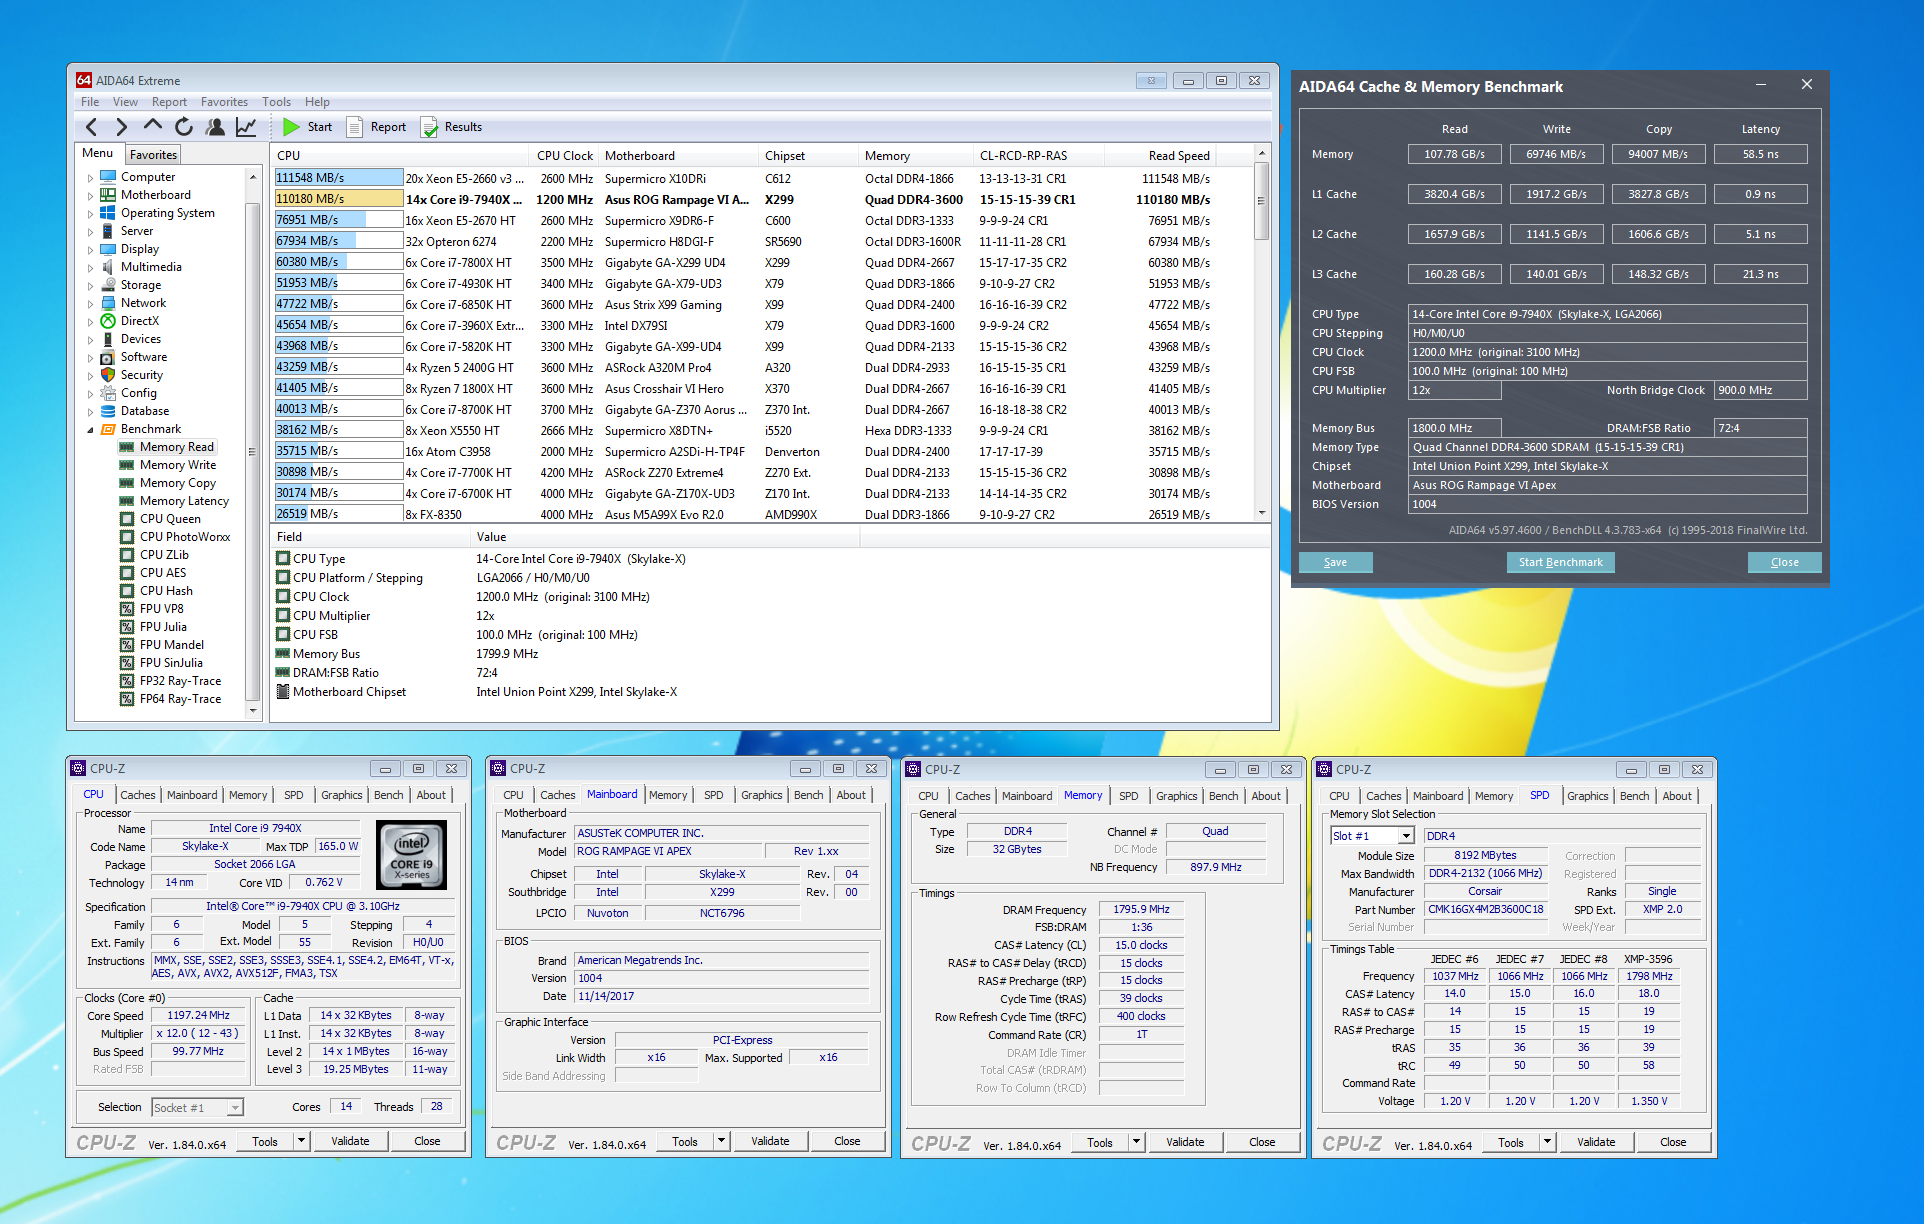Select the Motherboard item in the tree
The image size is (1924, 1224).
pos(155,195)
